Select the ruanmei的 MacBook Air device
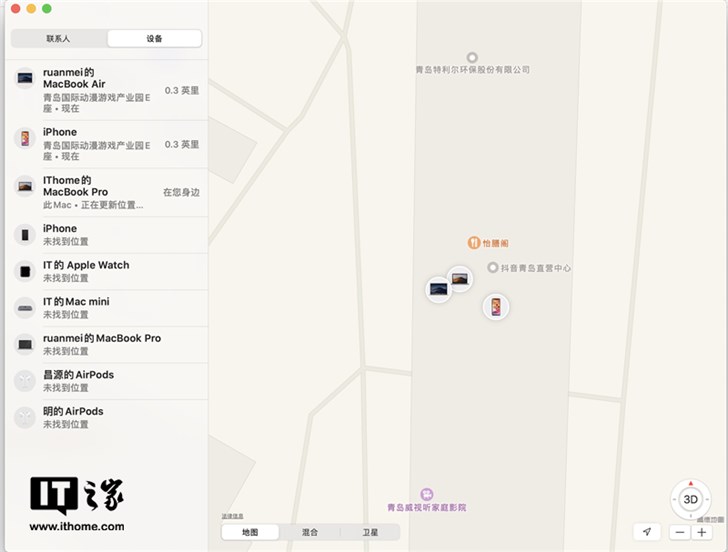Image resolution: width=728 pixels, height=552 pixels. pyautogui.click(x=107, y=90)
